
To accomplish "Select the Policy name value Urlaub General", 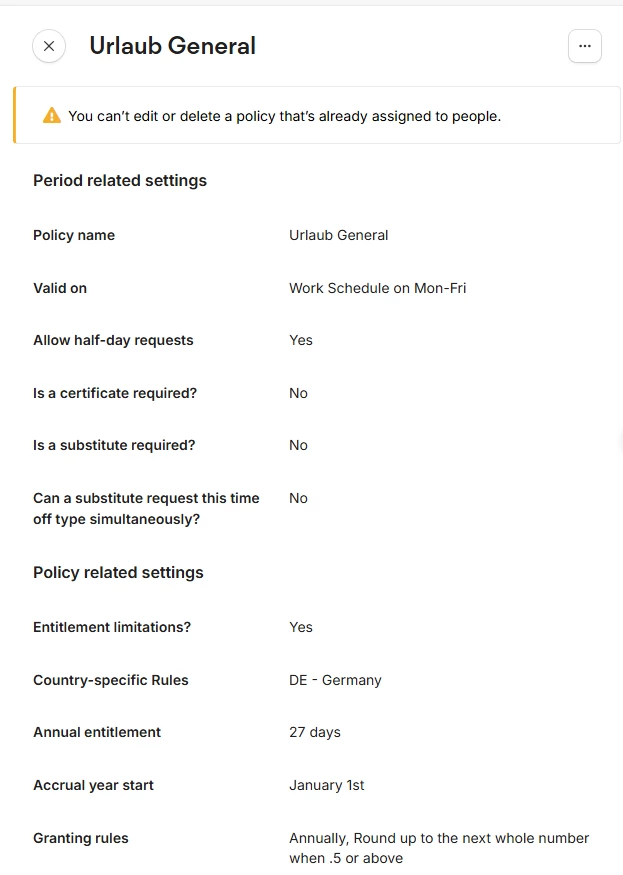I will 338,235.
